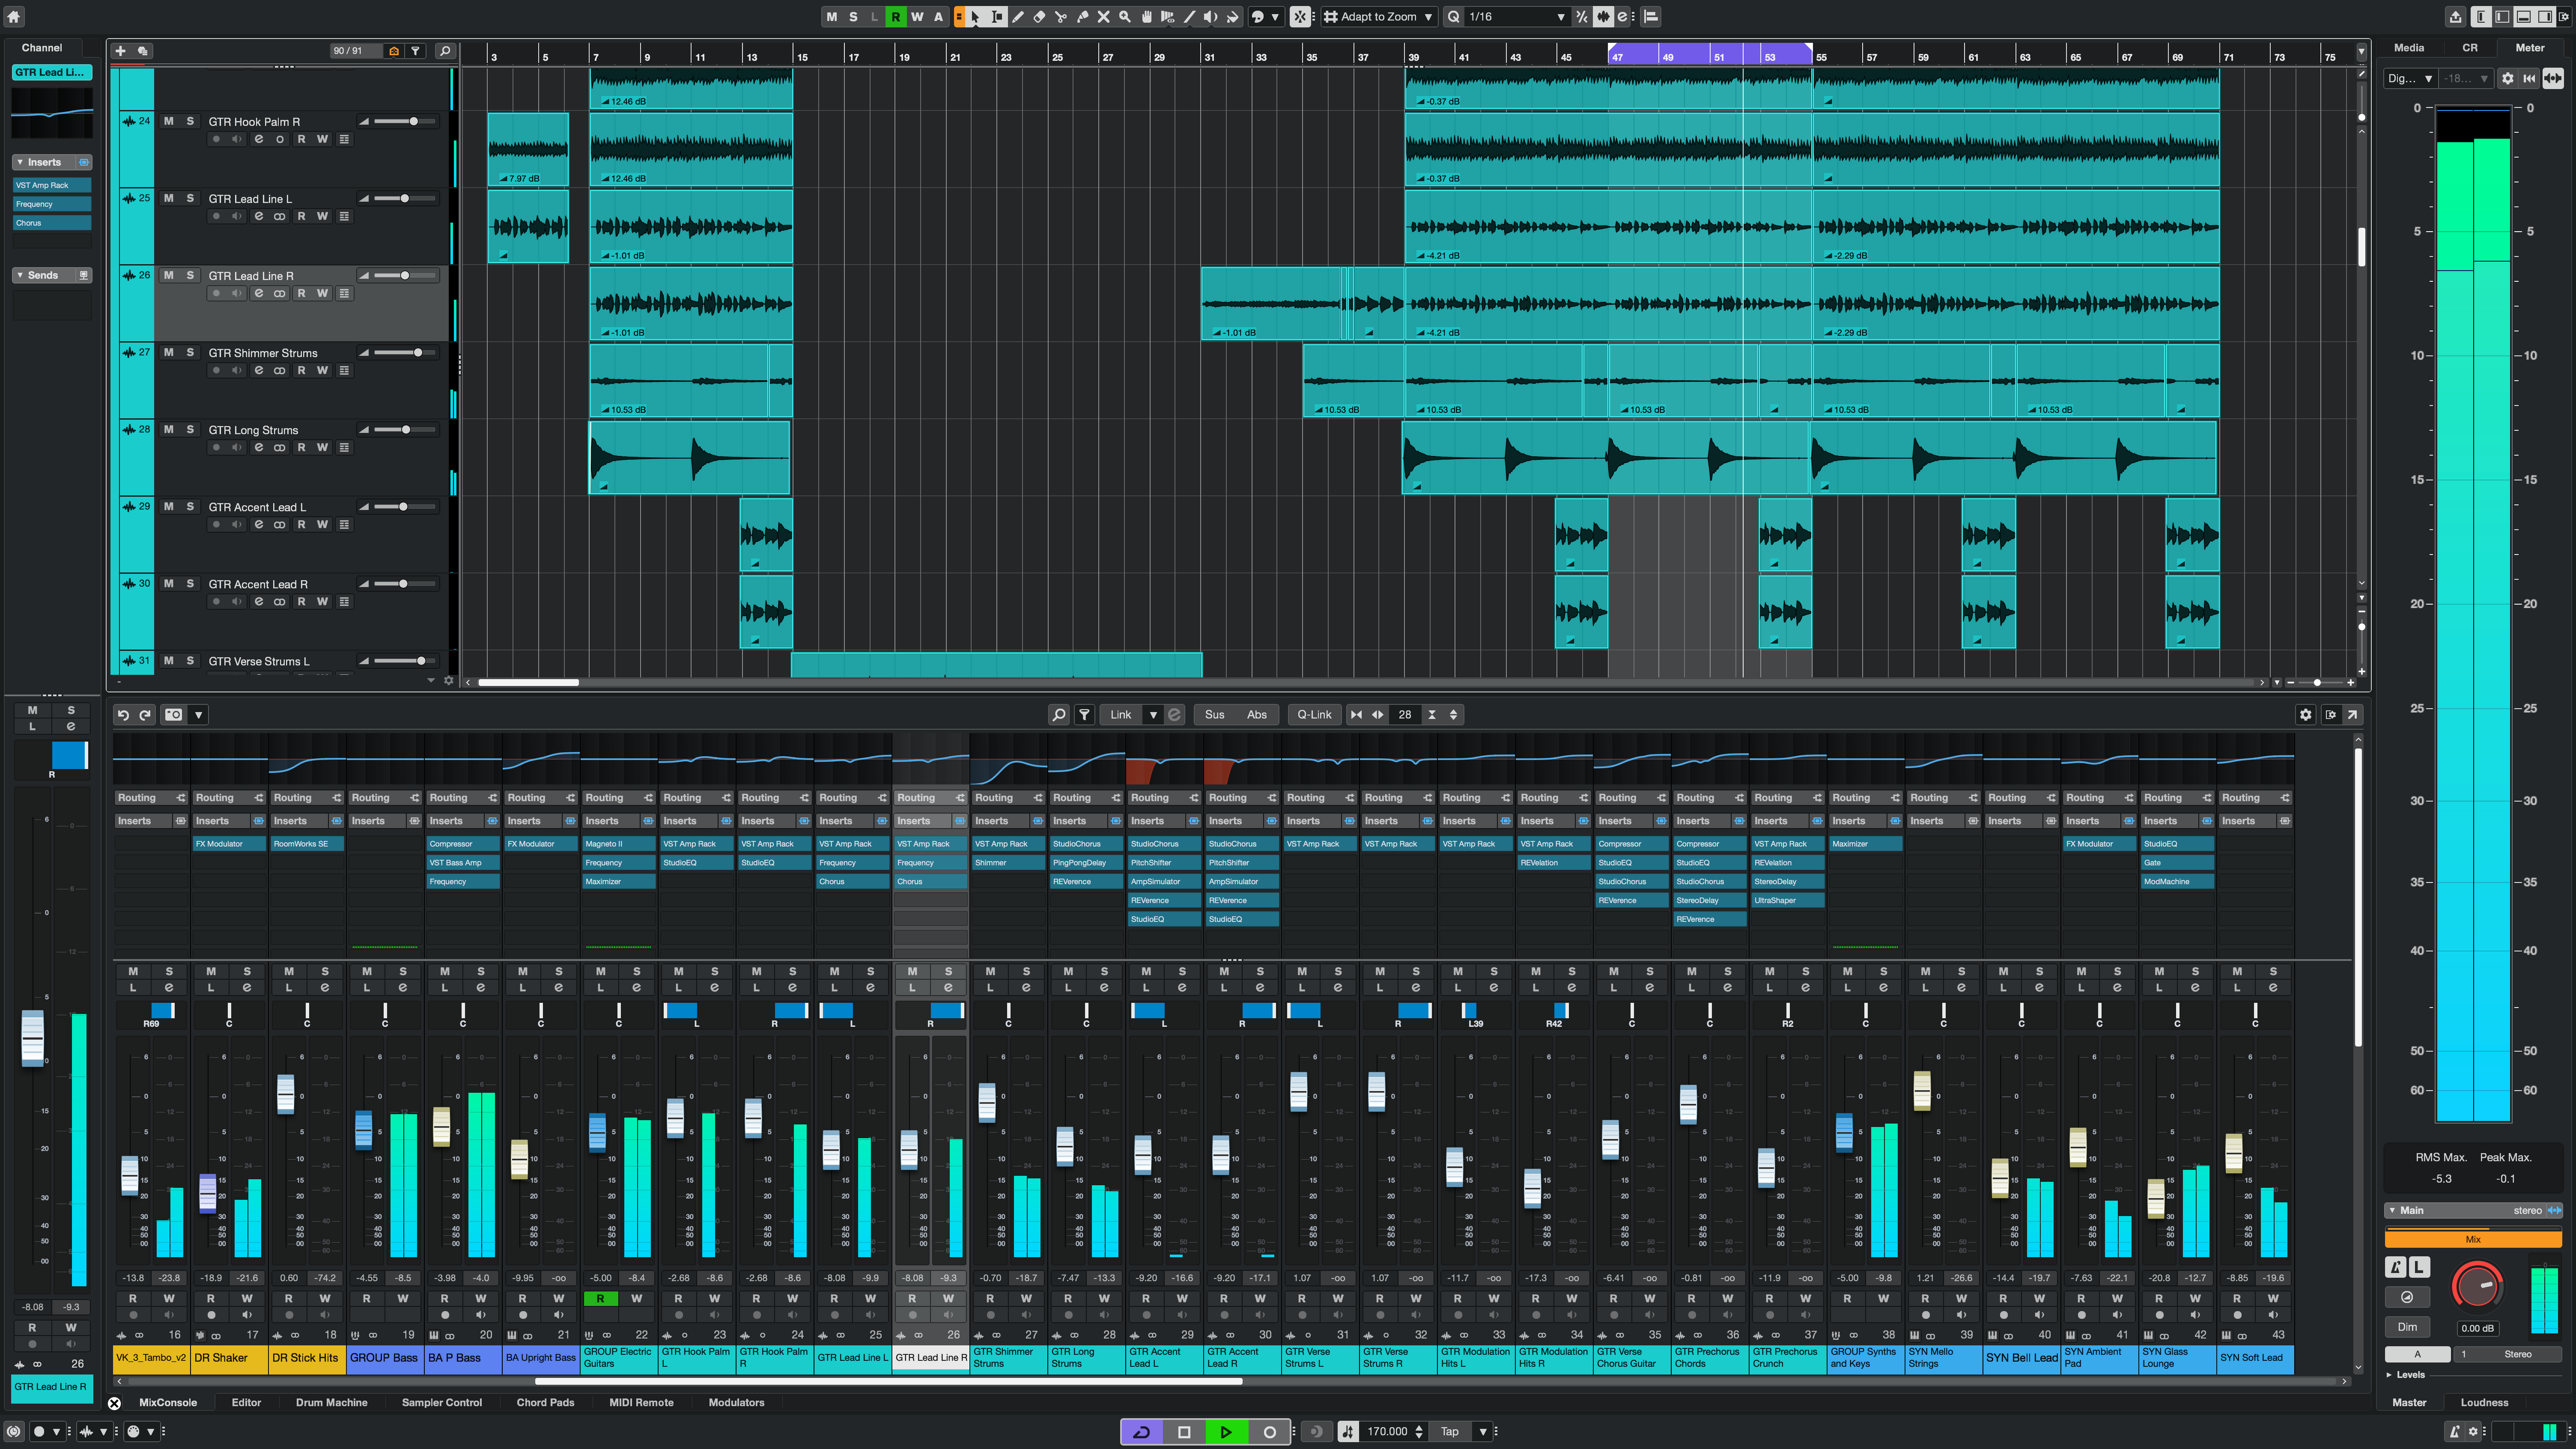Click the metronome icon in the transport bar

(x=1317, y=1431)
